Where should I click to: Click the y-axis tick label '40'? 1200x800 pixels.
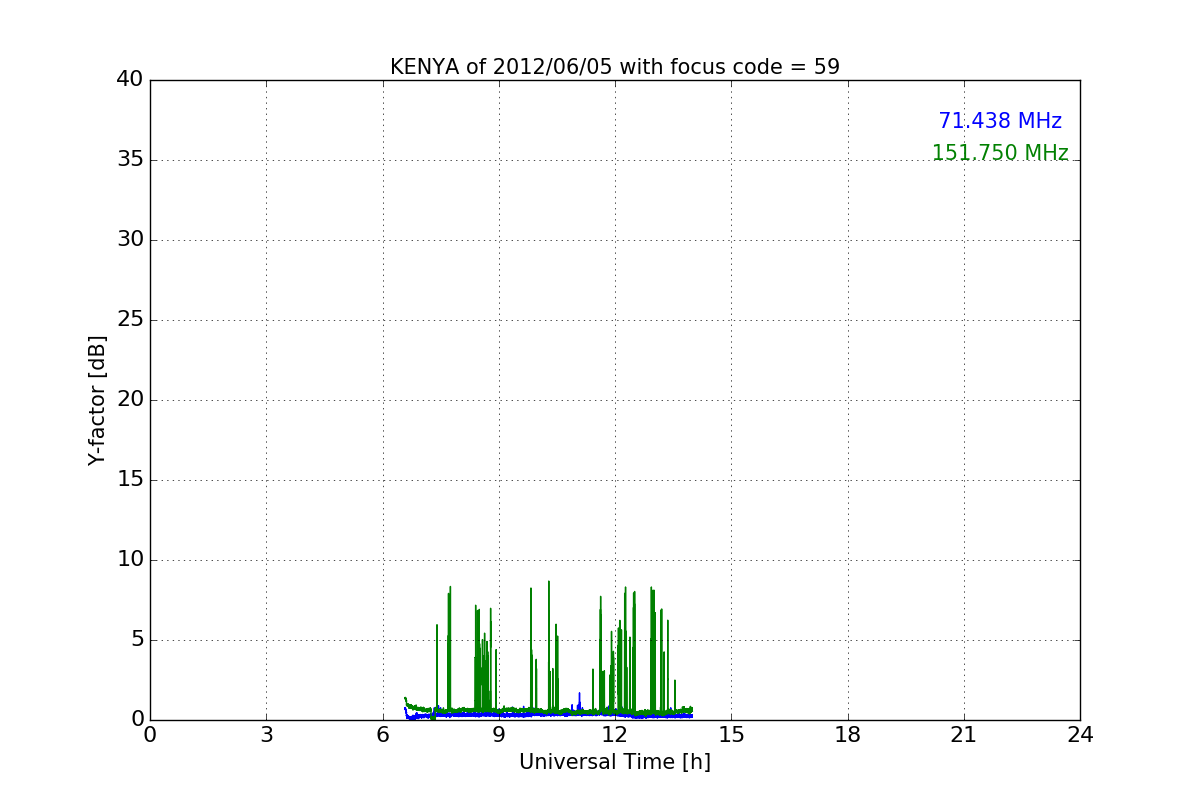click(130, 80)
